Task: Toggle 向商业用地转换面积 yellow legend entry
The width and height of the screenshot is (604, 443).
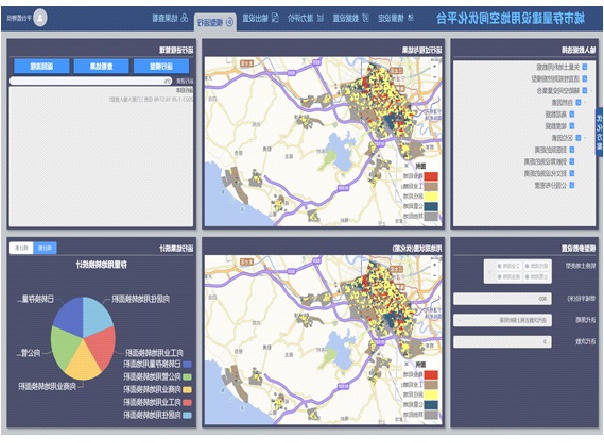Action: (x=157, y=389)
